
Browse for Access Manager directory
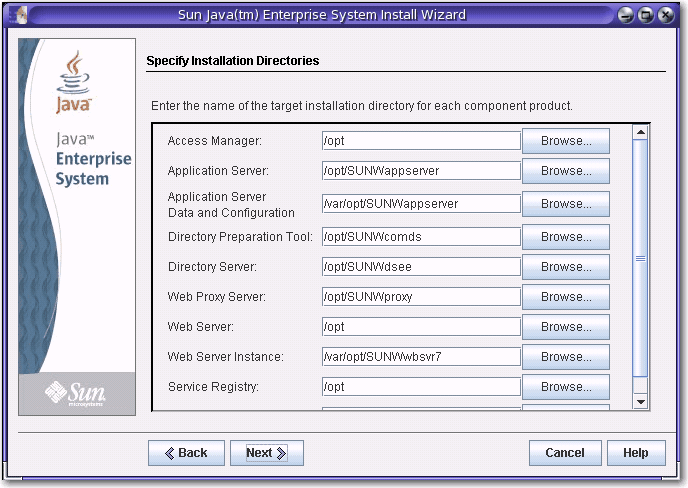point(566,141)
